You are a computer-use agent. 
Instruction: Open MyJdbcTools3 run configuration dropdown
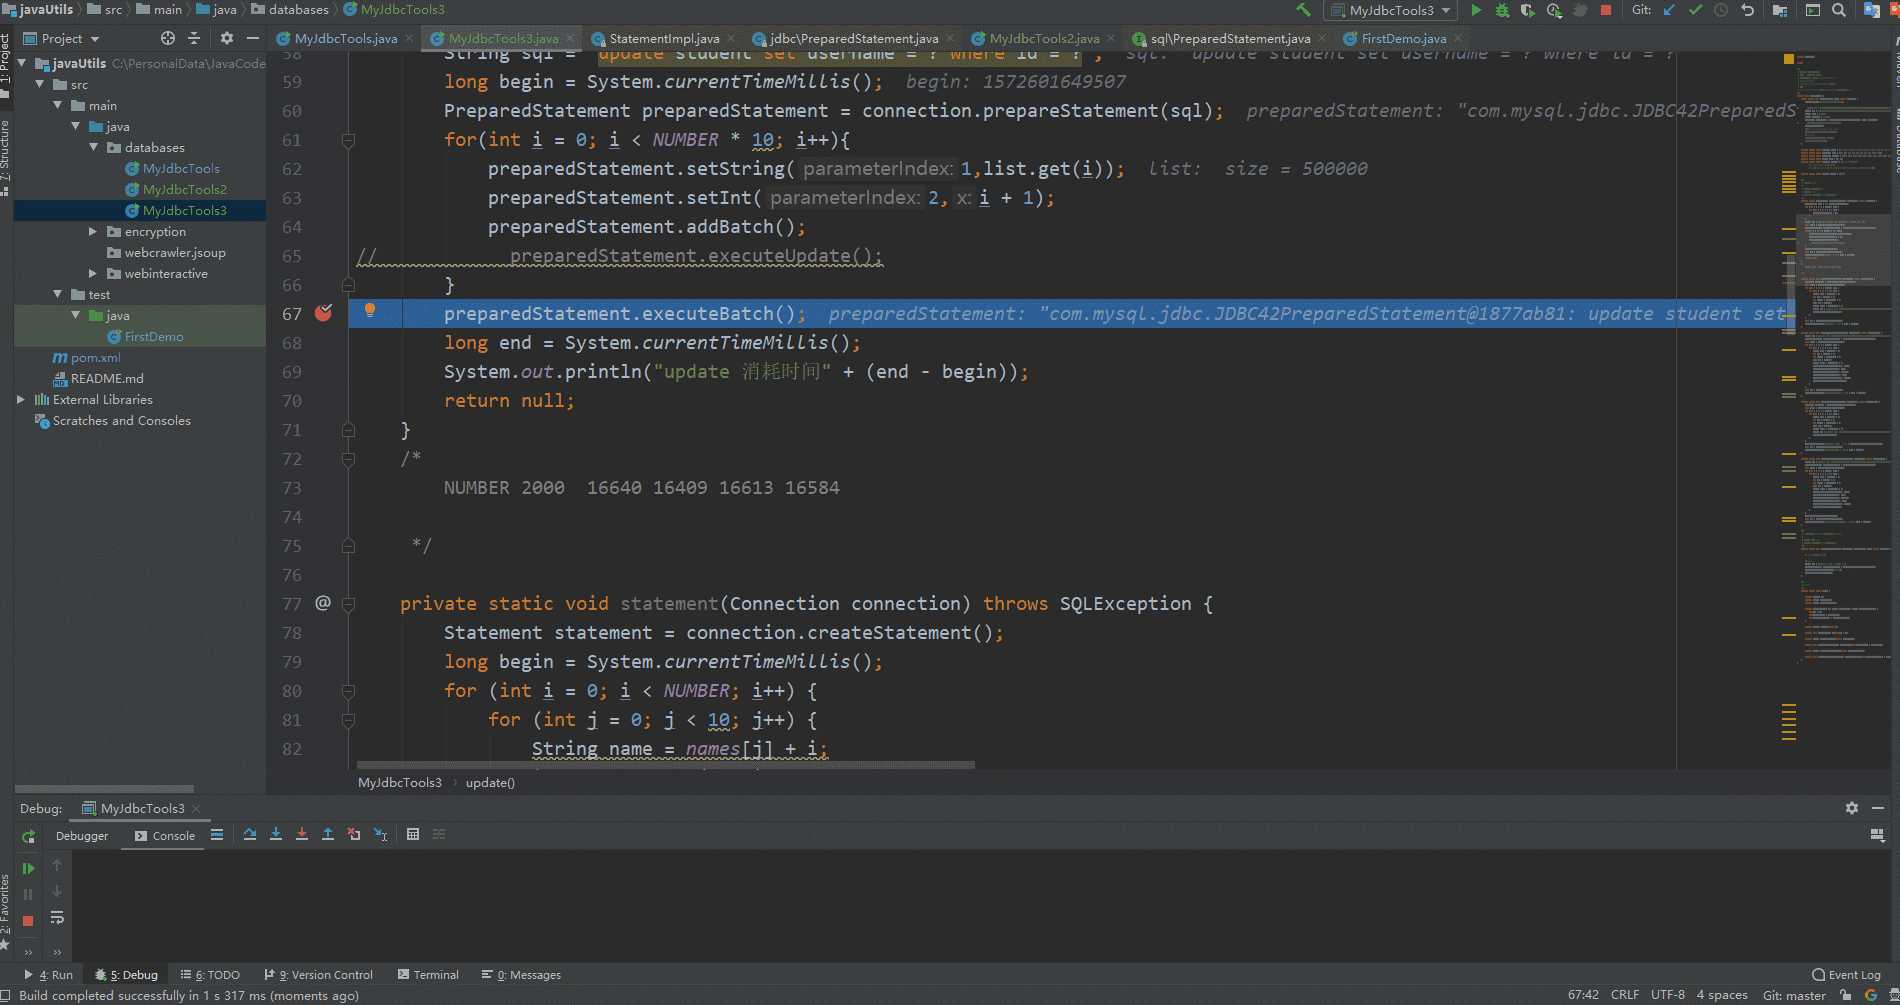[x=1391, y=10]
